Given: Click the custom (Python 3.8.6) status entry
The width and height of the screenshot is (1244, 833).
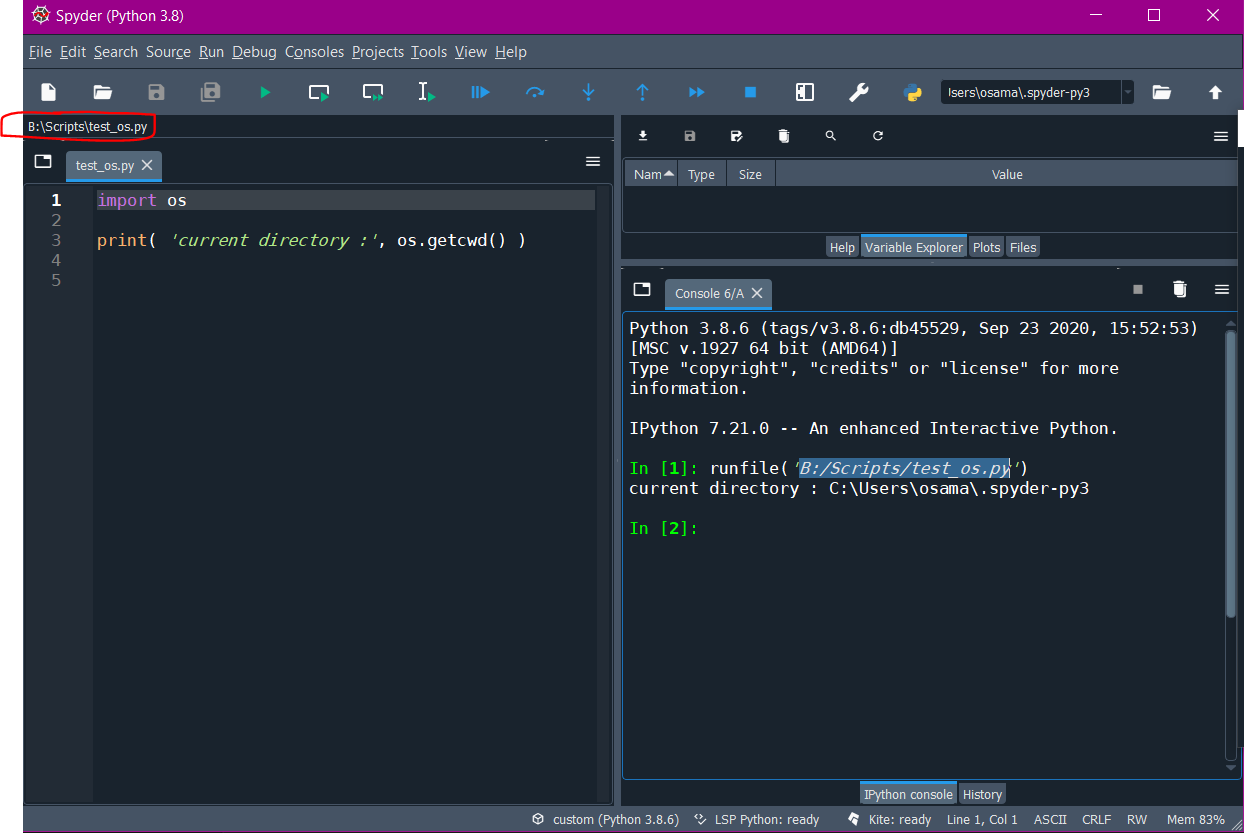Looking at the screenshot, I should (606, 819).
